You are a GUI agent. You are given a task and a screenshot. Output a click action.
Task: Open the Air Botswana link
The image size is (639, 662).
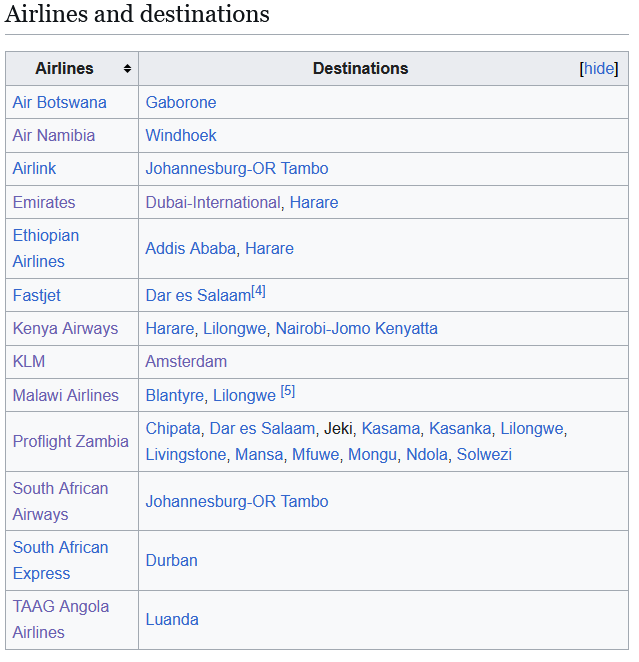[x=59, y=102]
